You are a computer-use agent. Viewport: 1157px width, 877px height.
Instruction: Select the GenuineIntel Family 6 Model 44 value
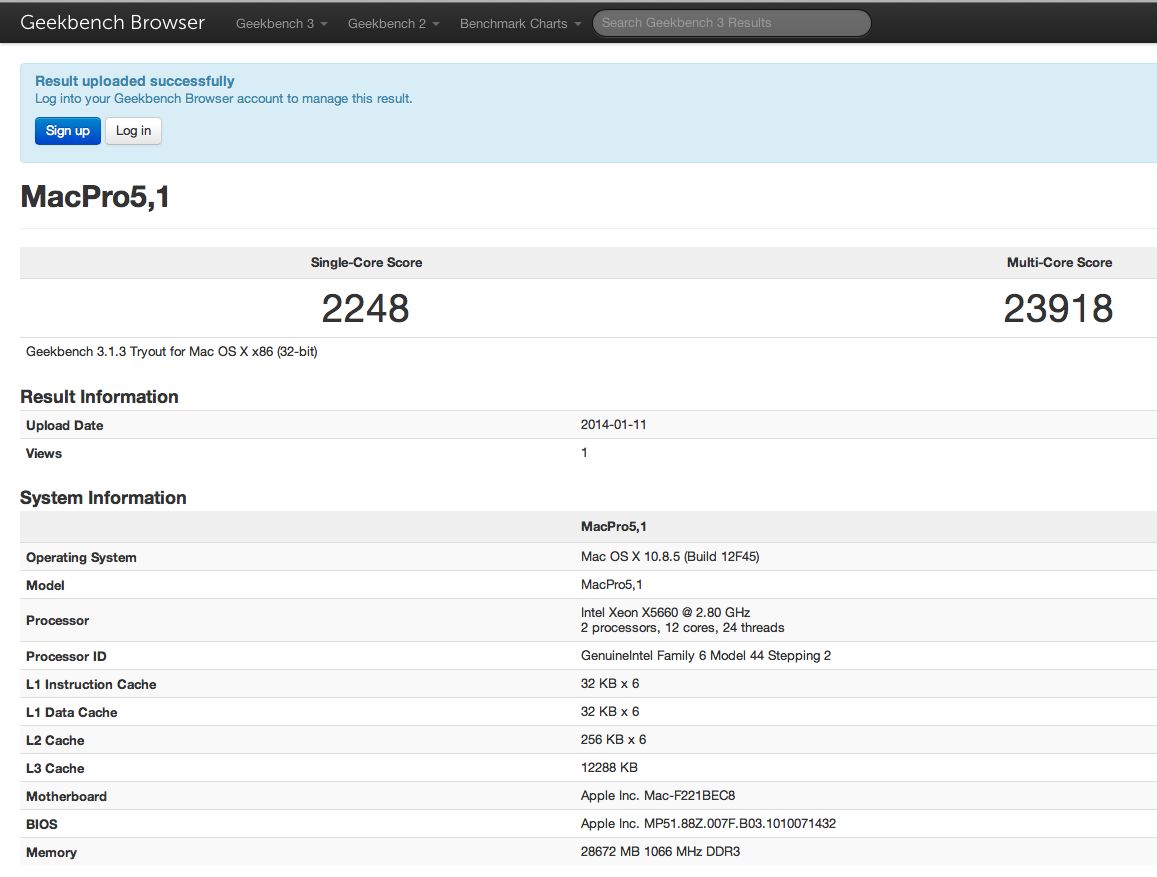pyautogui.click(x=706, y=656)
